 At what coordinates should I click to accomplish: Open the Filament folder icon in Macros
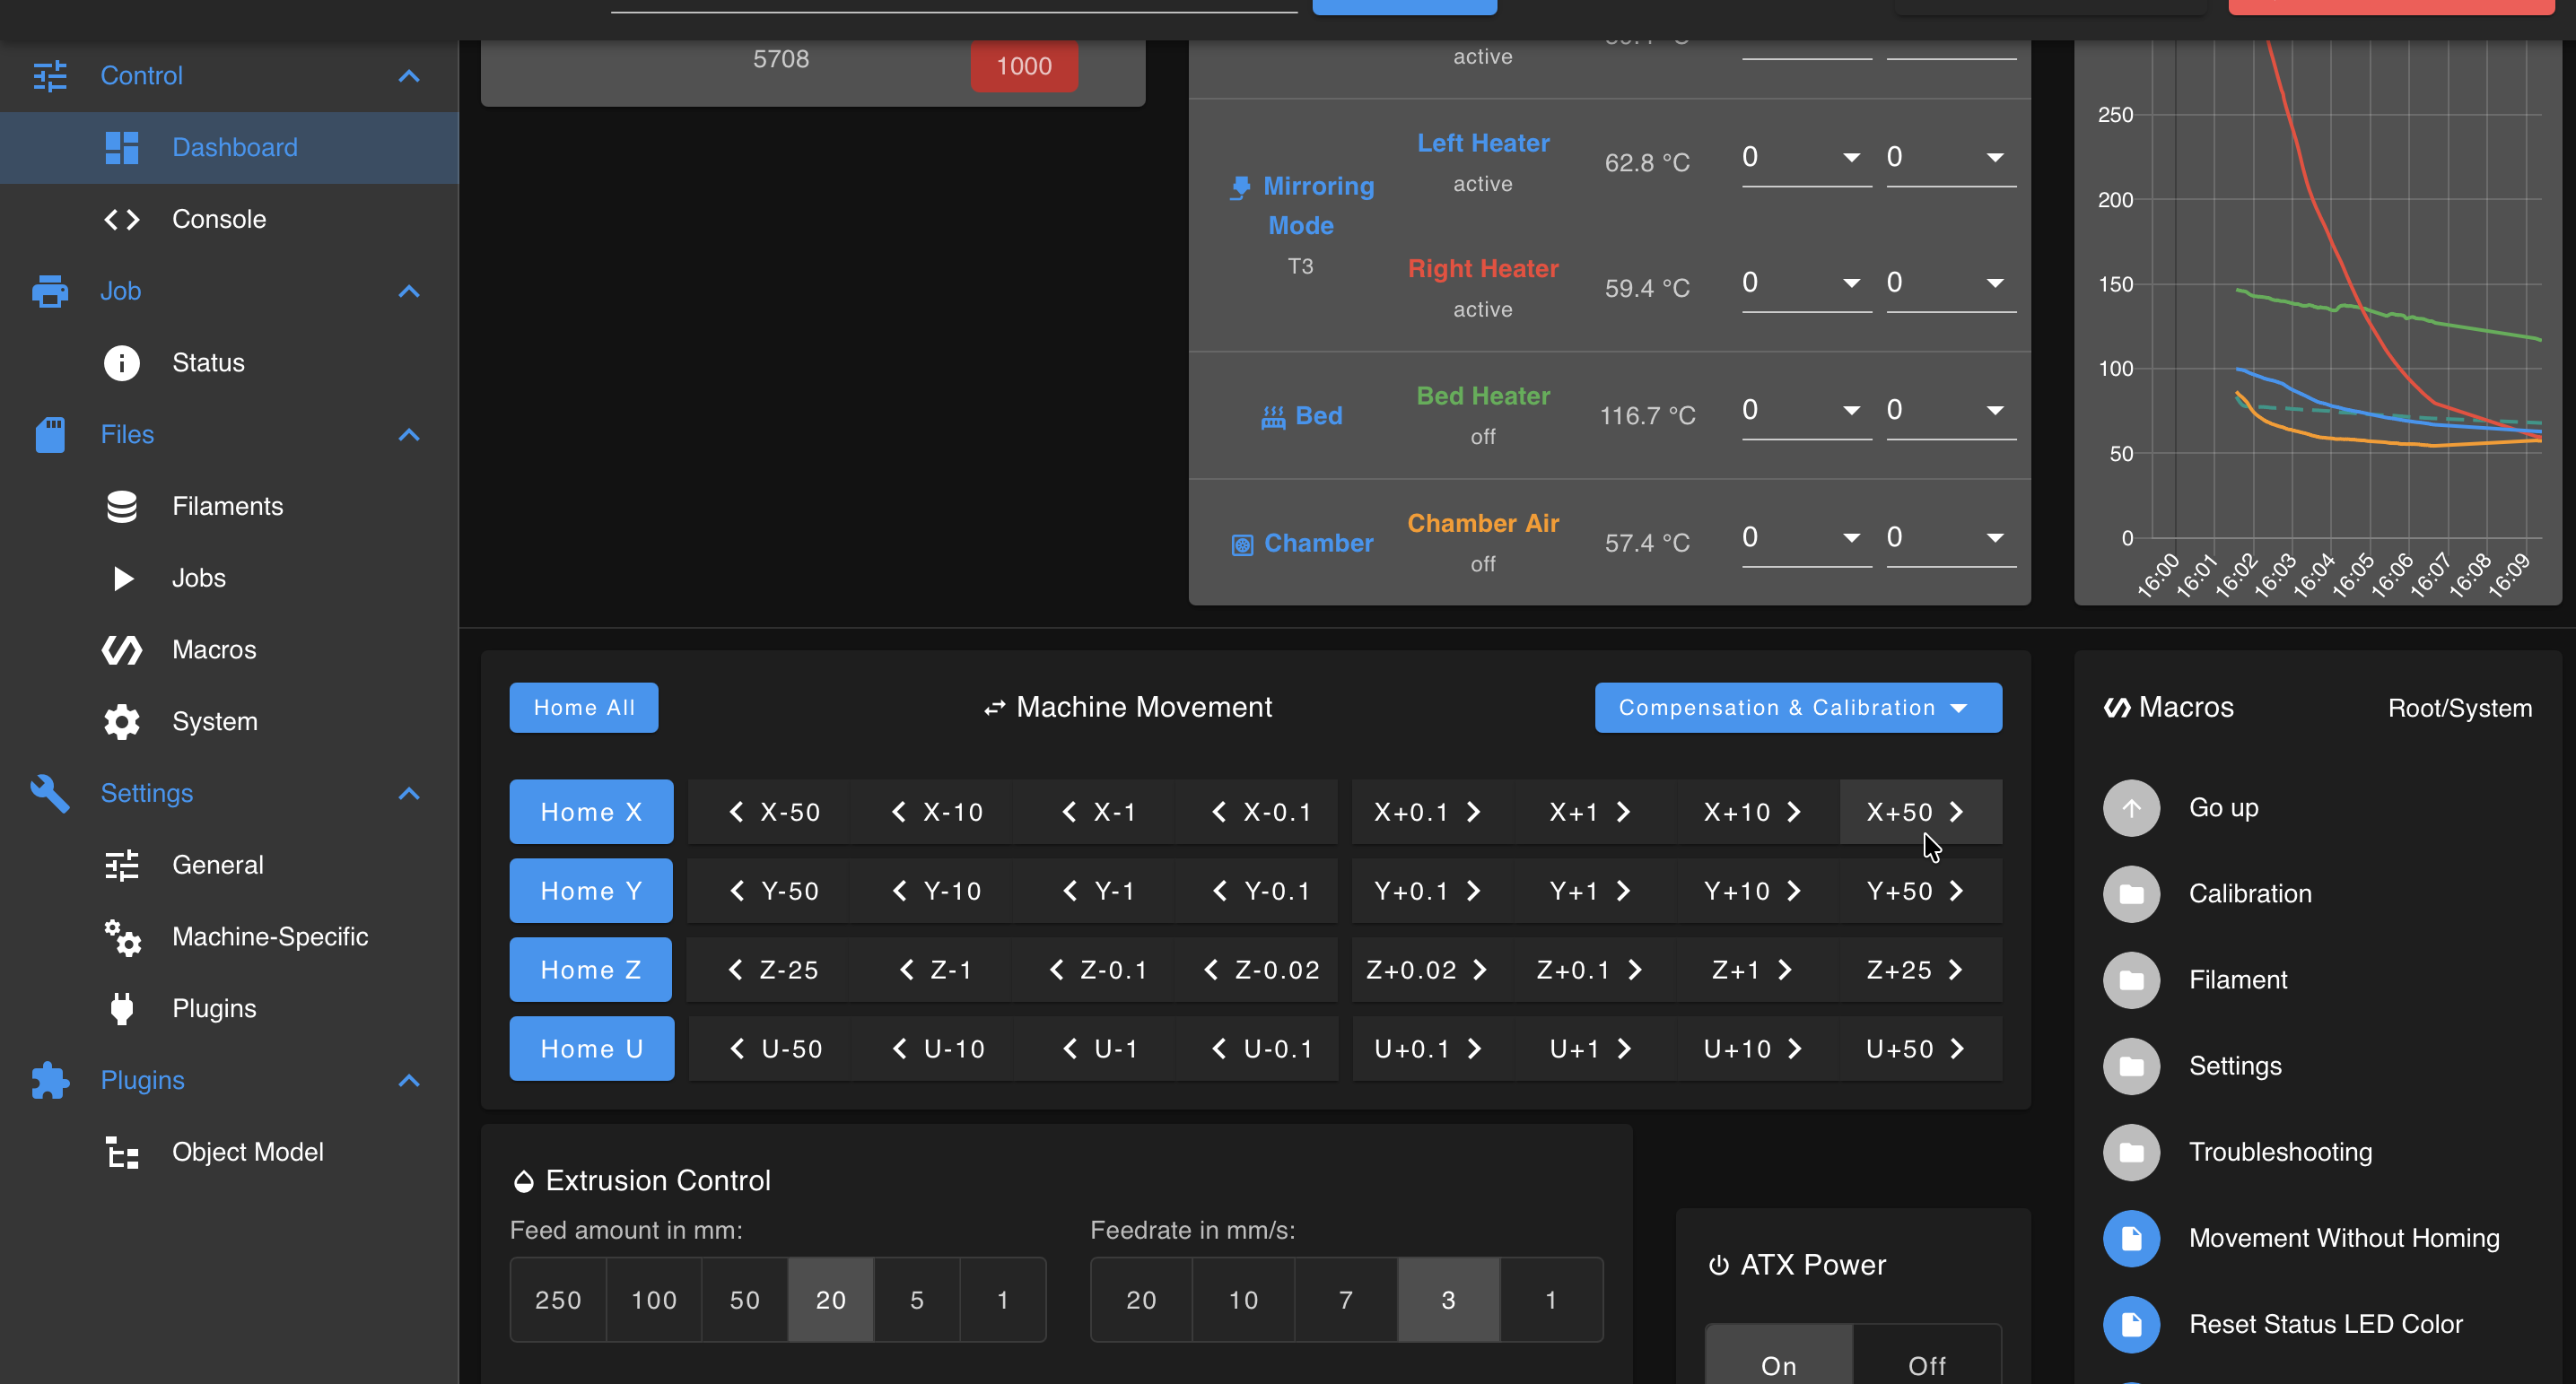[2131, 980]
